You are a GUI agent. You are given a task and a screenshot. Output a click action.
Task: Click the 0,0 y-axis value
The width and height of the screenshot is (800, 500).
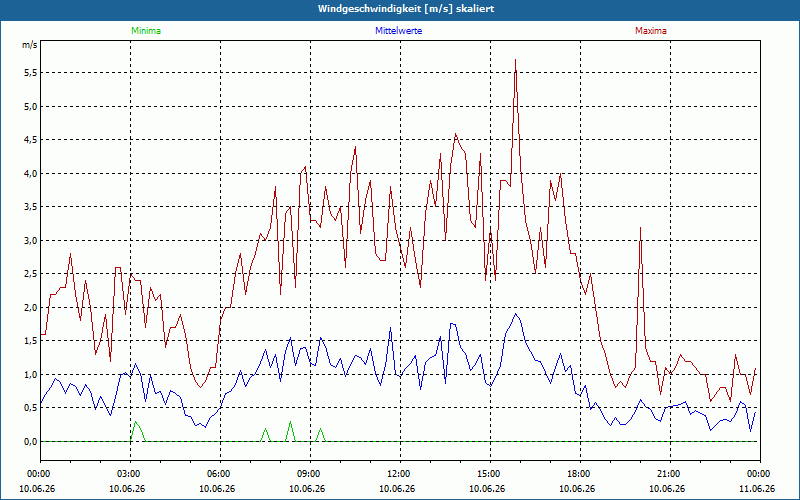pyautogui.click(x=31, y=441)
